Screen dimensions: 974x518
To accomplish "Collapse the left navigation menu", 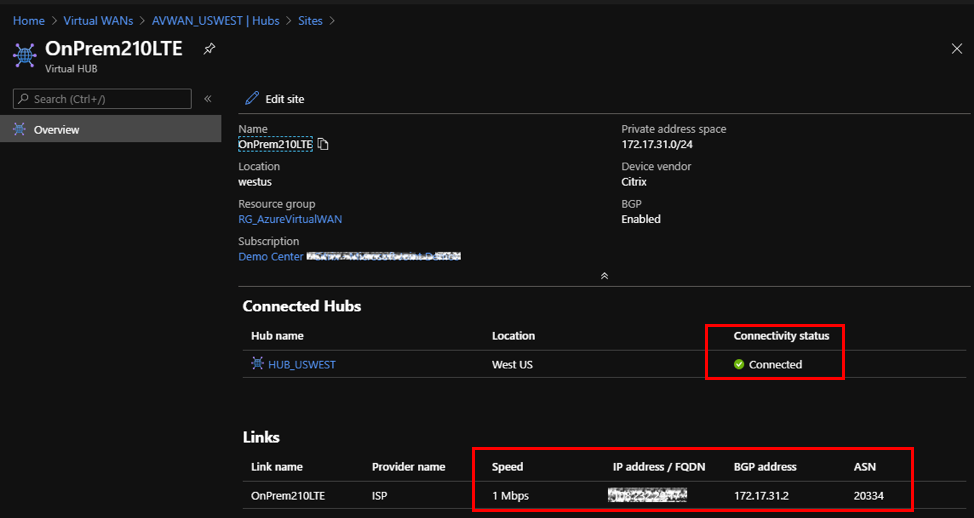I will (x=208, y=99).
